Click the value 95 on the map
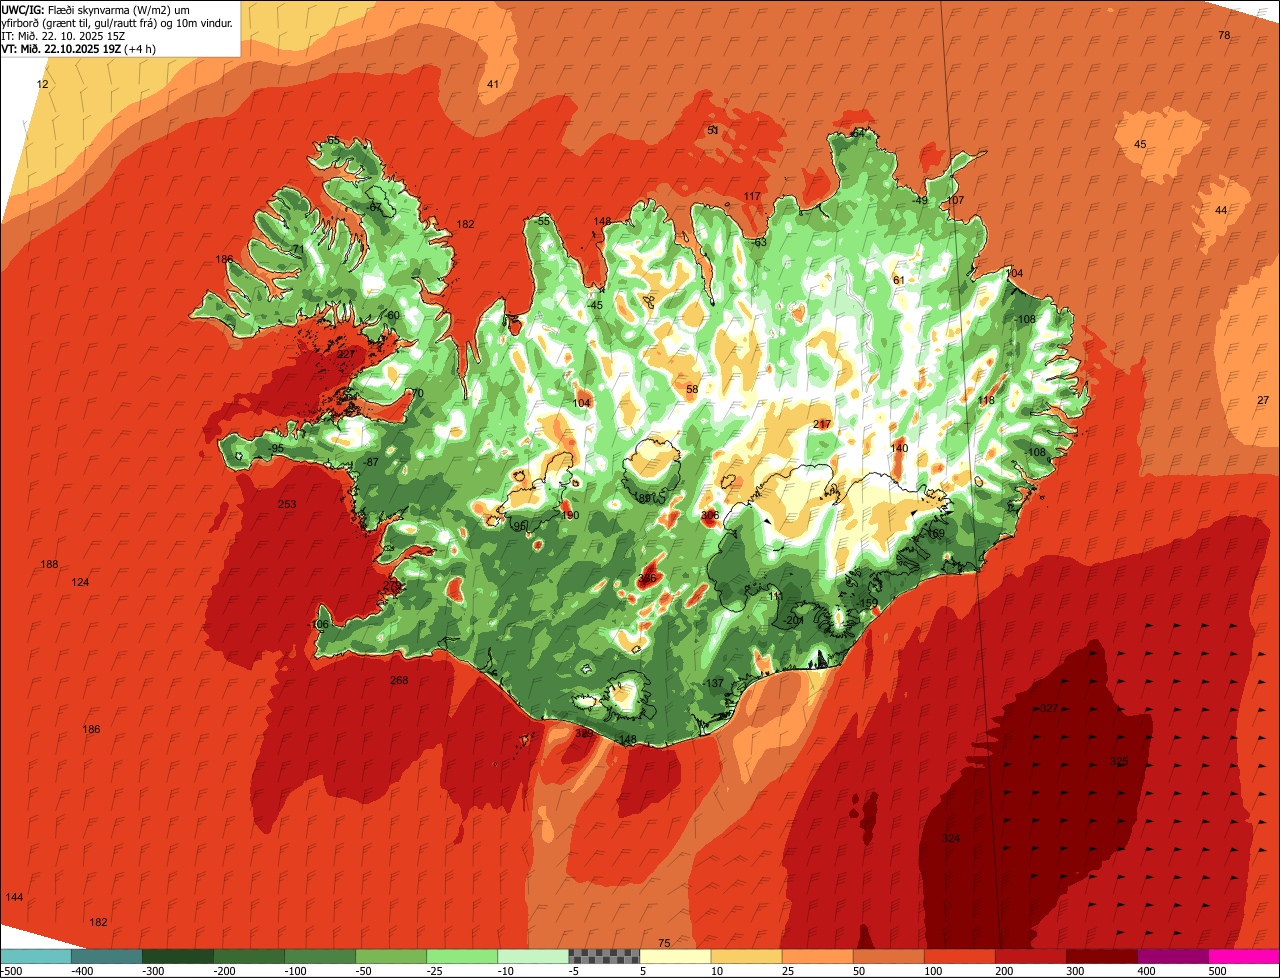The image size is (1280, 978). 277,449
